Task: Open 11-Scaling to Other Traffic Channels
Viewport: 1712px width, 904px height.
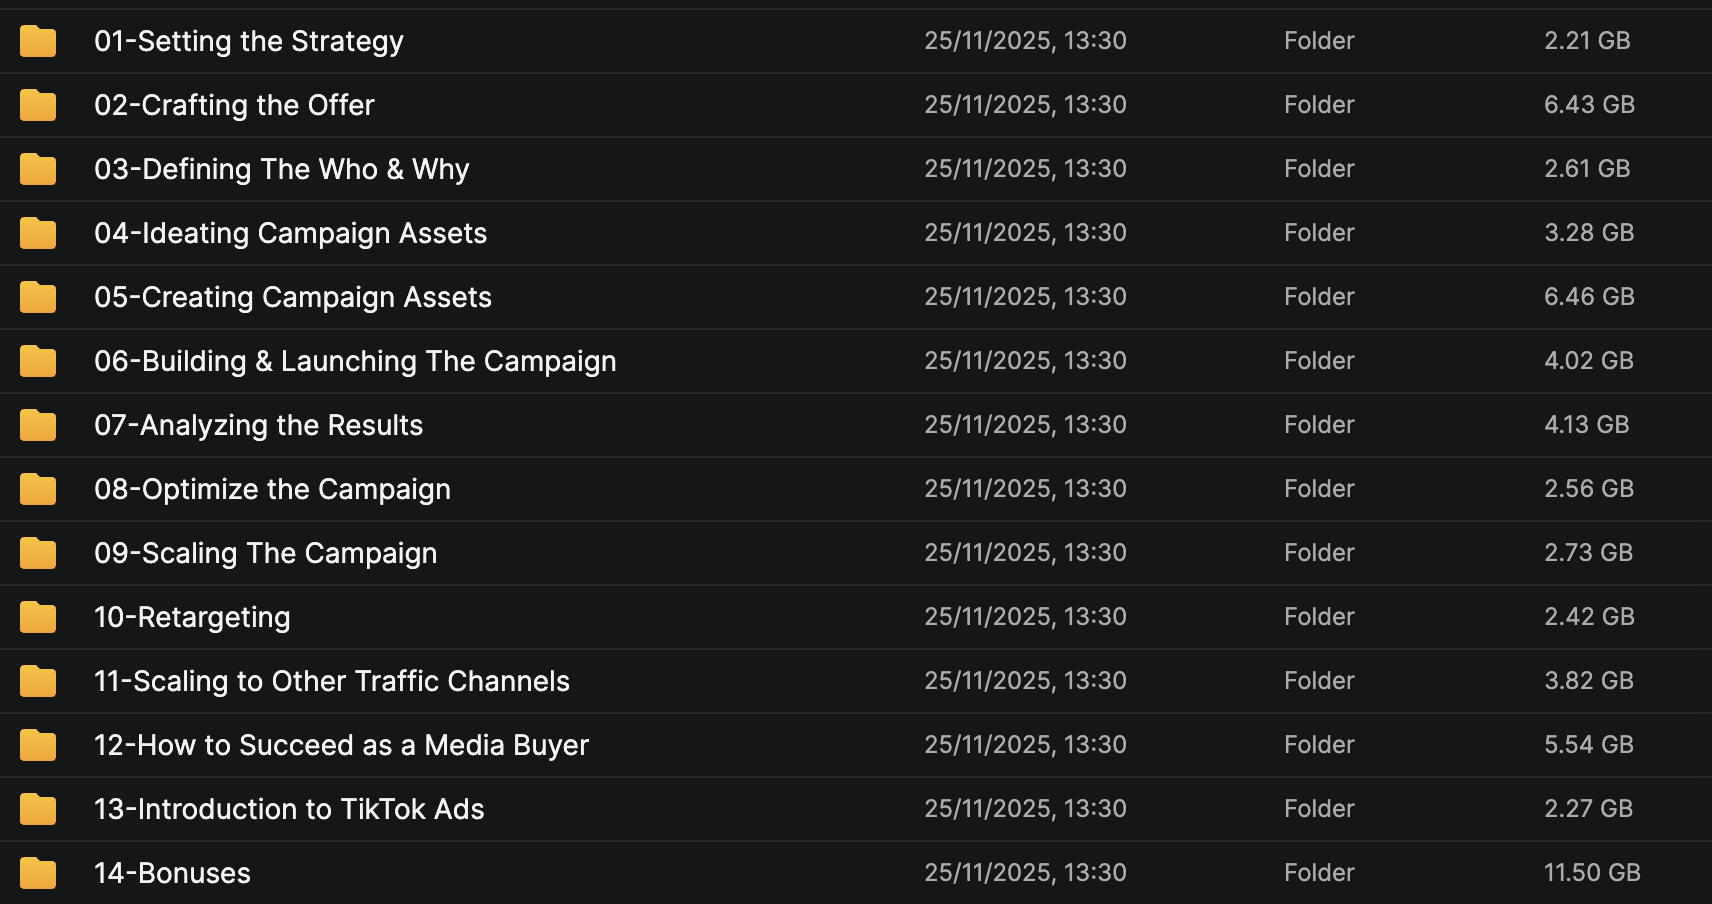Action: click(331, 681)
